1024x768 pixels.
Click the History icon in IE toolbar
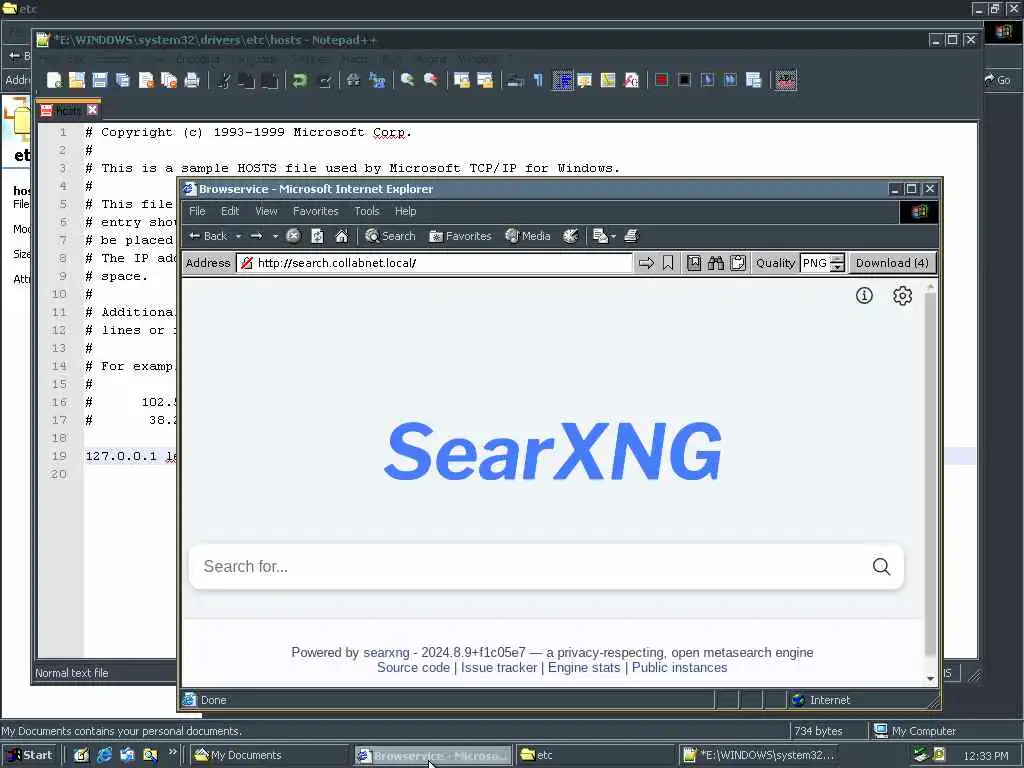tap(571, 236)
